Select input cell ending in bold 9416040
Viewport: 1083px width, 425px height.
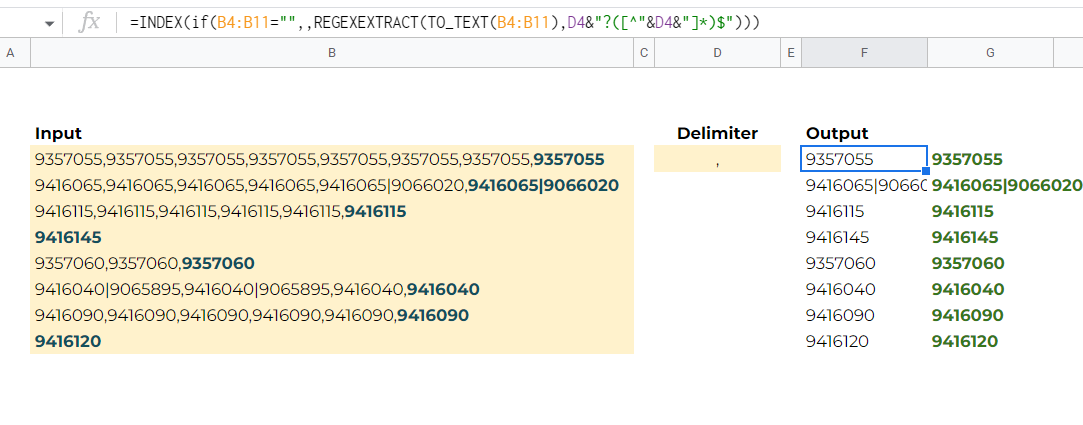[x=332, y=289]
